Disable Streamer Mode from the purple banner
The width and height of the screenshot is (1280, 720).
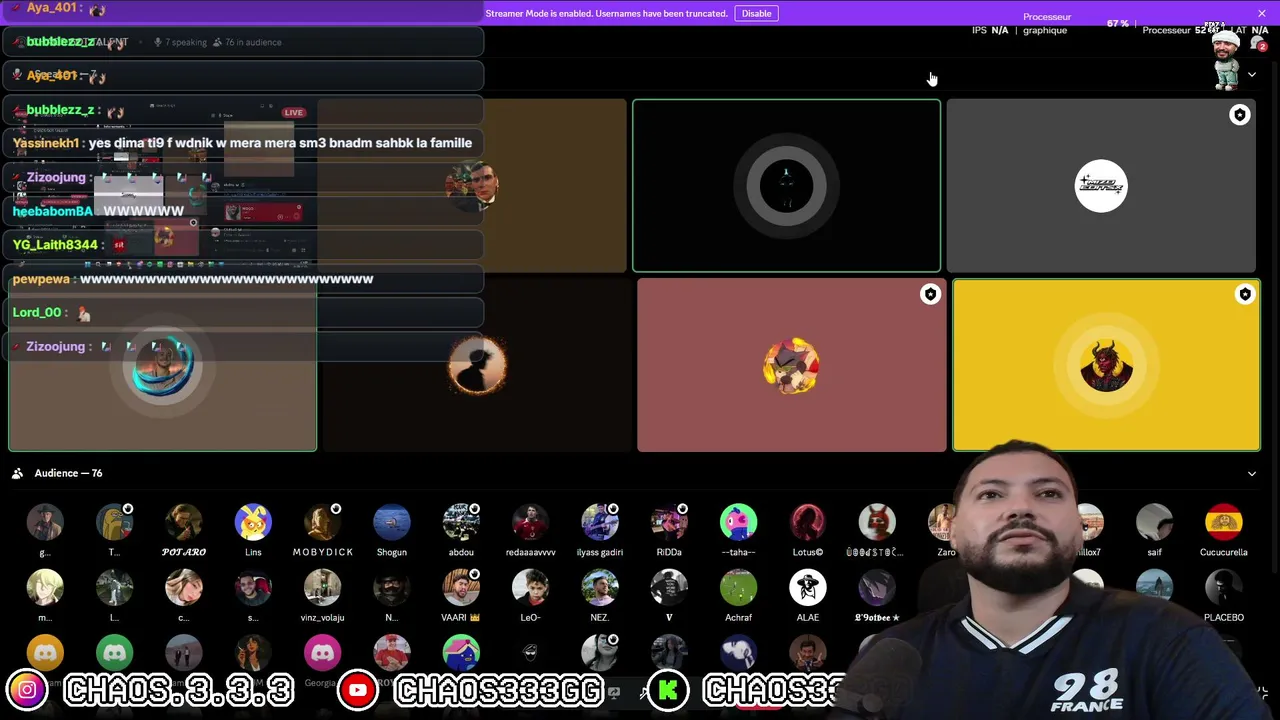756,13
